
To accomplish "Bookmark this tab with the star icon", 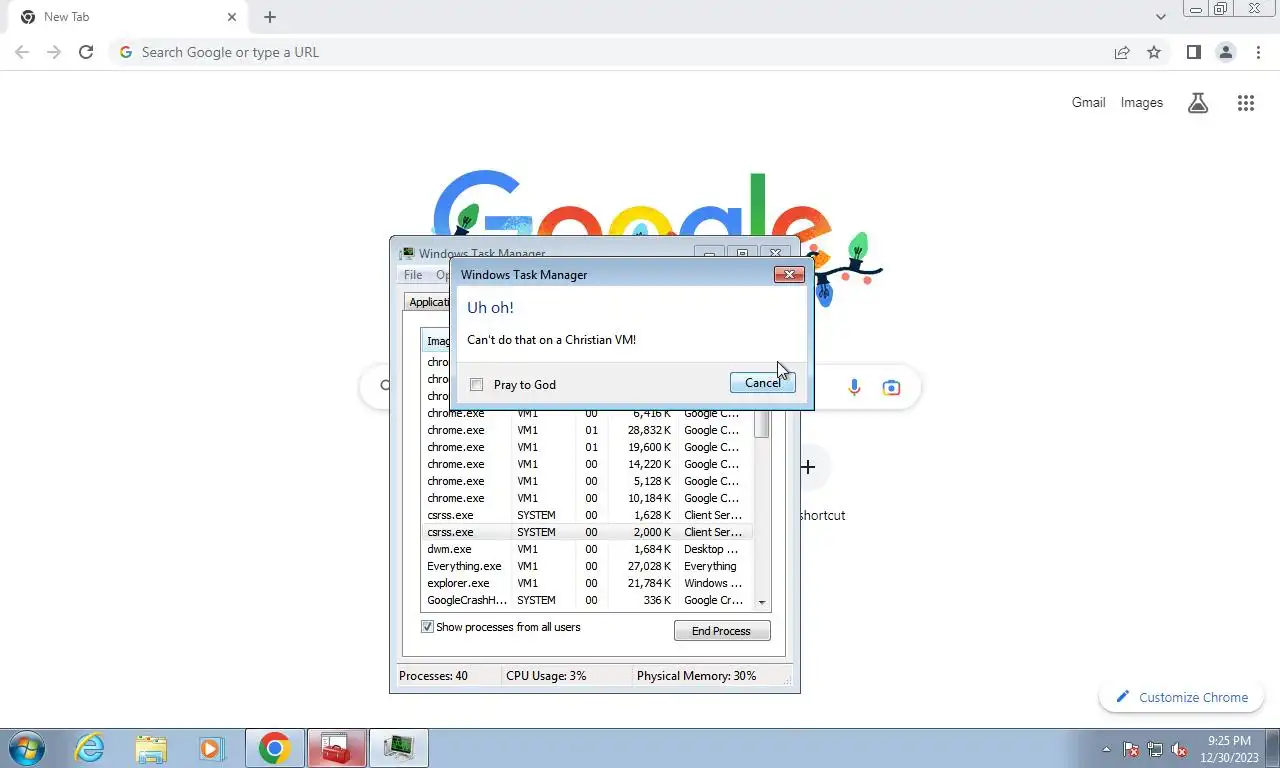I will [1154, 52].
